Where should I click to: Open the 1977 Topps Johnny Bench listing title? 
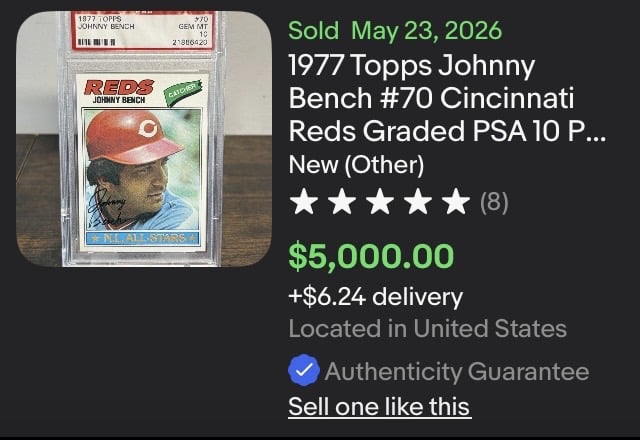point(447,98)
